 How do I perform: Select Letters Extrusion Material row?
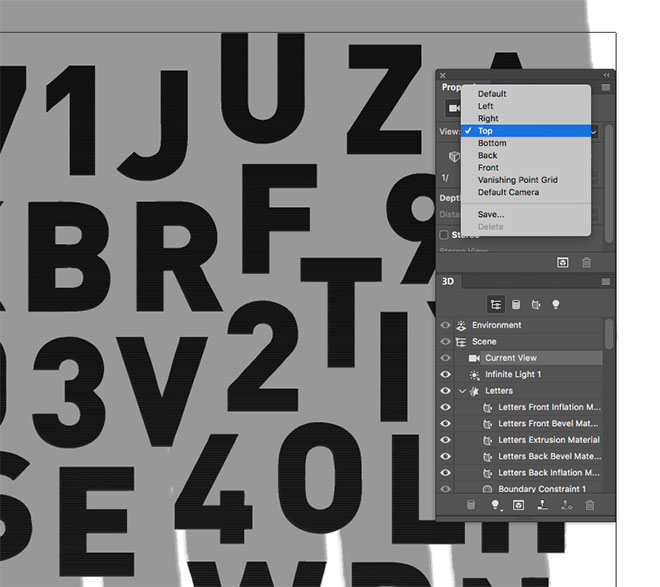coord(529,440)
